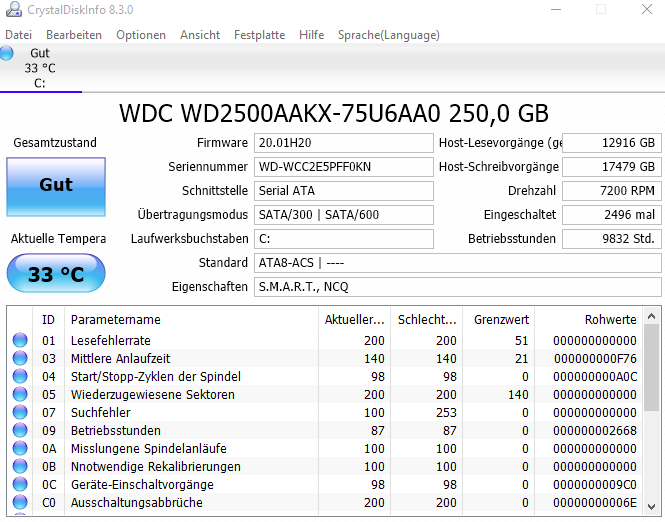Open the Optionen menu
665x522 pixels.
point(141,35)
